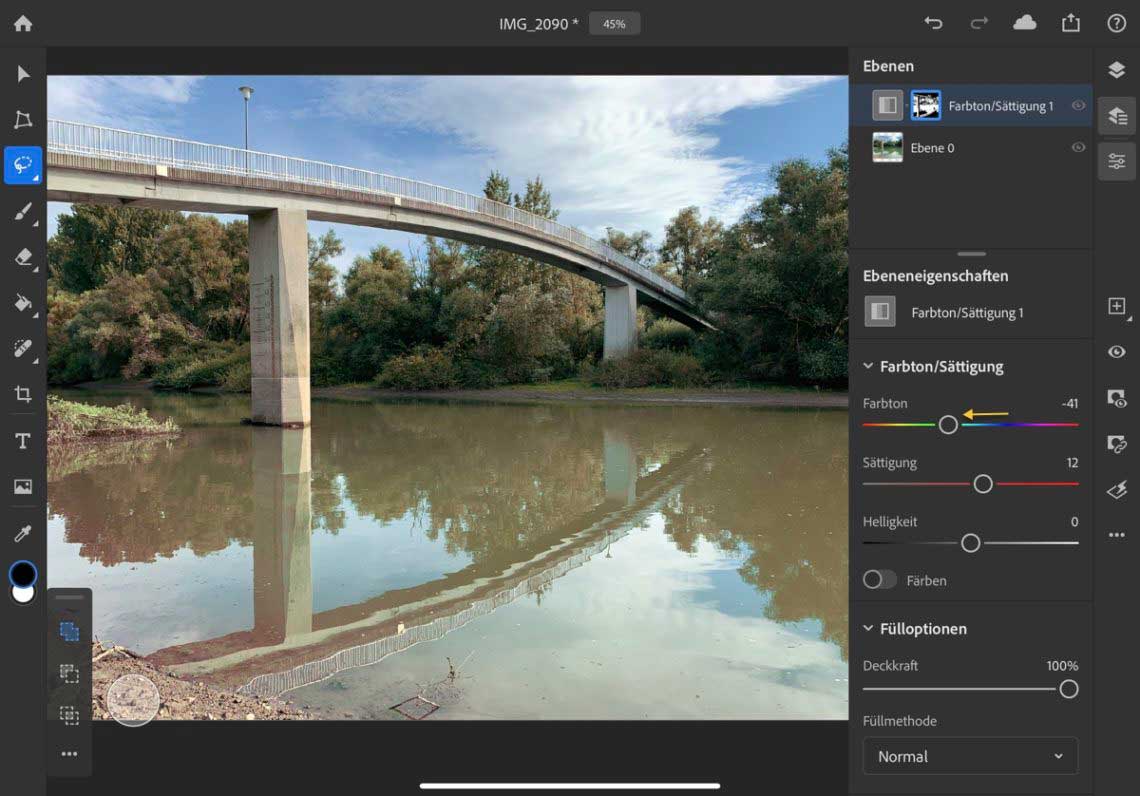Open the layer properties panel tab

1117,160
